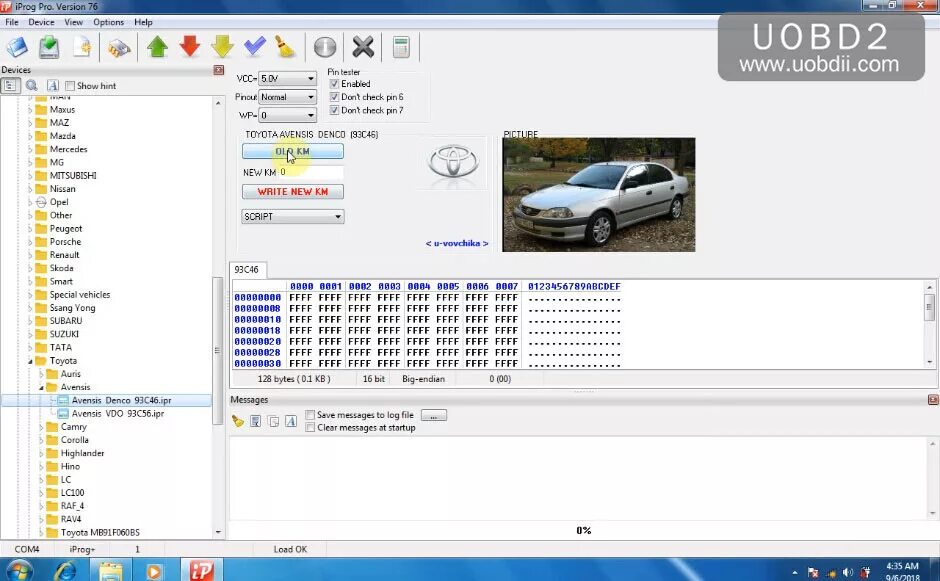The image size is (940, 581).
Task: Open the Pinout Normal dropdown
Action: click(x=287, y=97)
